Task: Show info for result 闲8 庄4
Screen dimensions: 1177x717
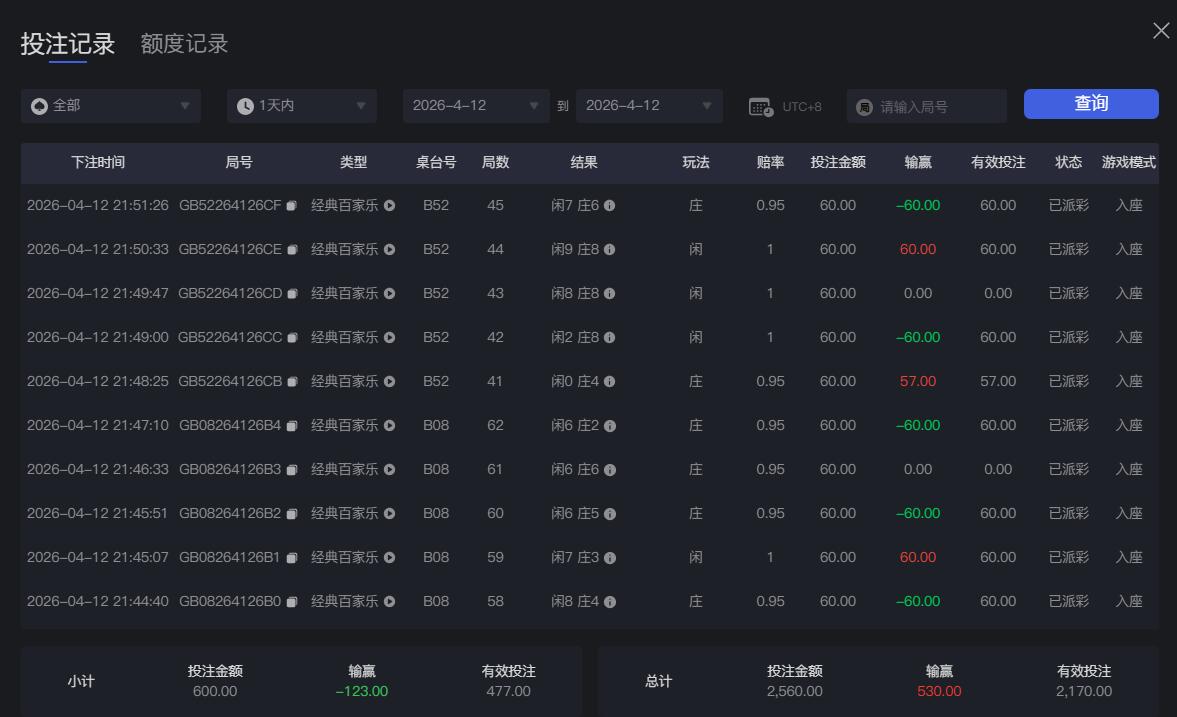Action: [611, 601]
